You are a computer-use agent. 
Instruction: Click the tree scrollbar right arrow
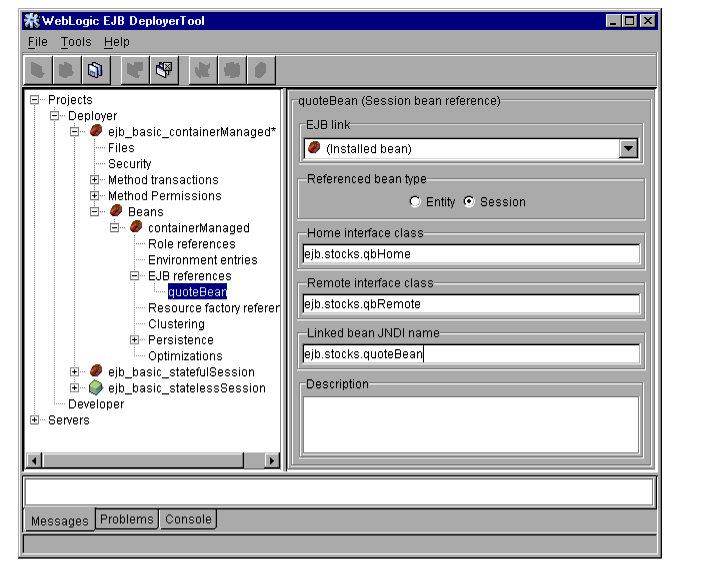pyautogui.click(x=271, y=461)
